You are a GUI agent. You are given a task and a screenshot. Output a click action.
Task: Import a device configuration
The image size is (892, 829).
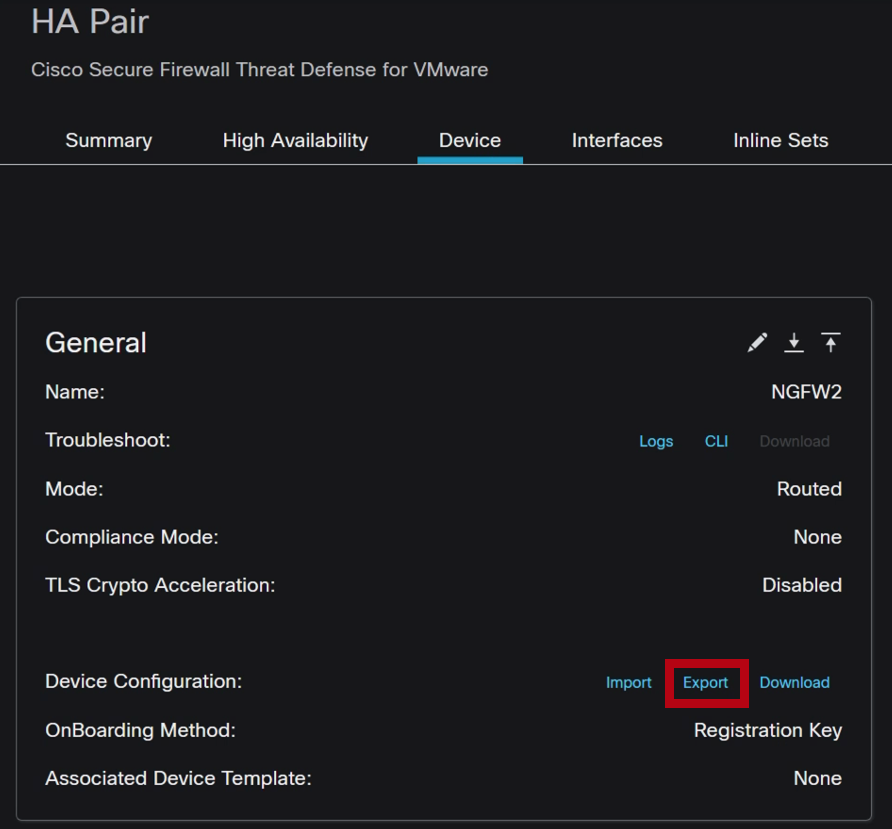tap(628, 682)
